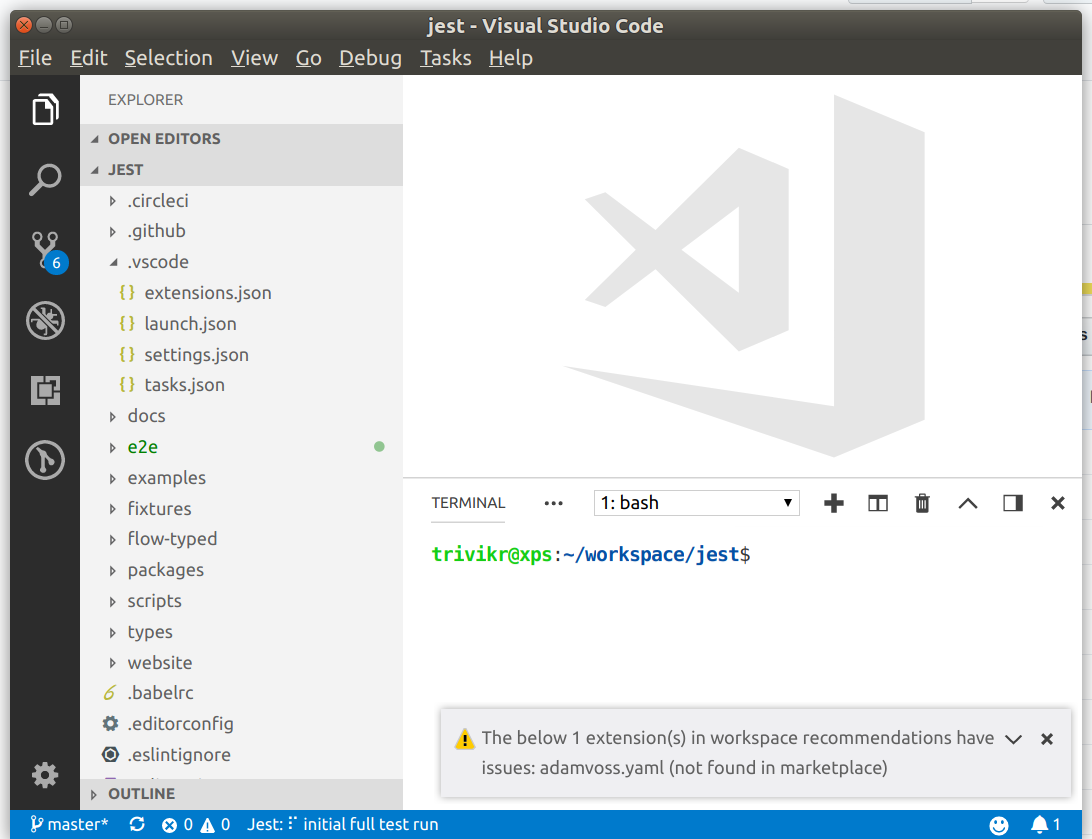Open the File menu
This screenshot has width=1092, height=839.
[x=35, y=58]
